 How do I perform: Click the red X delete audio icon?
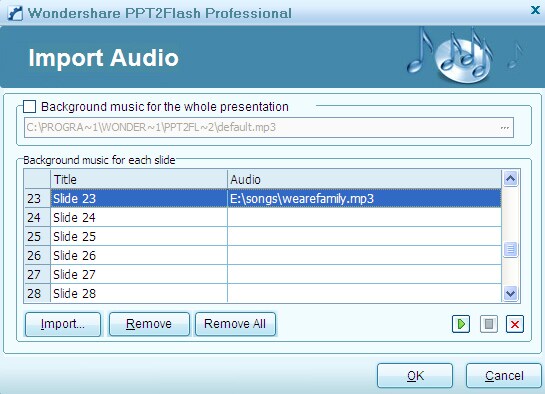[515, 324]
